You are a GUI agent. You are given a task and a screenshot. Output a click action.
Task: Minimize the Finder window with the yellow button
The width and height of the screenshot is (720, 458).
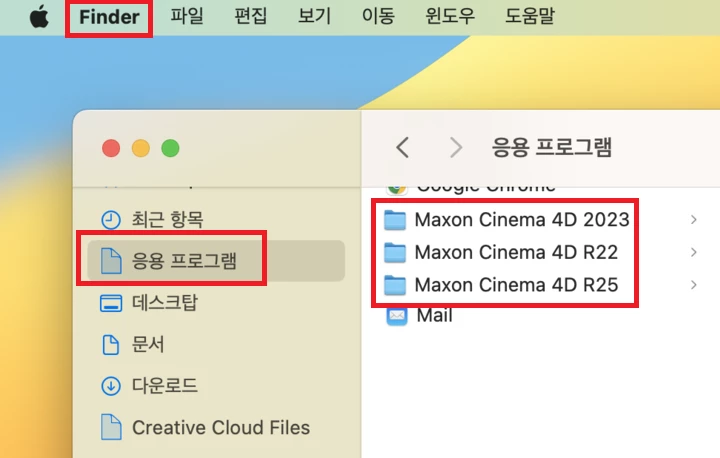tap(141, 148)
